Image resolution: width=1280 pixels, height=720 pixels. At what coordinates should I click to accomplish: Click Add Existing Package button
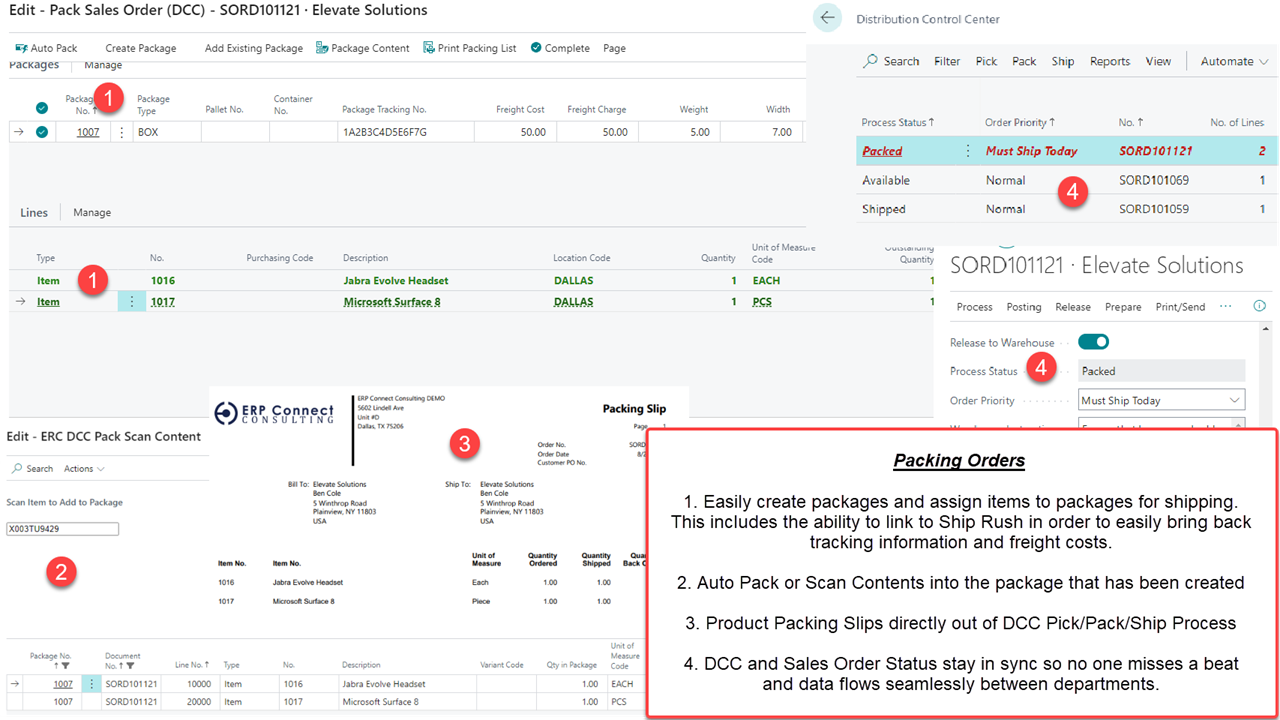click(254, 48)
